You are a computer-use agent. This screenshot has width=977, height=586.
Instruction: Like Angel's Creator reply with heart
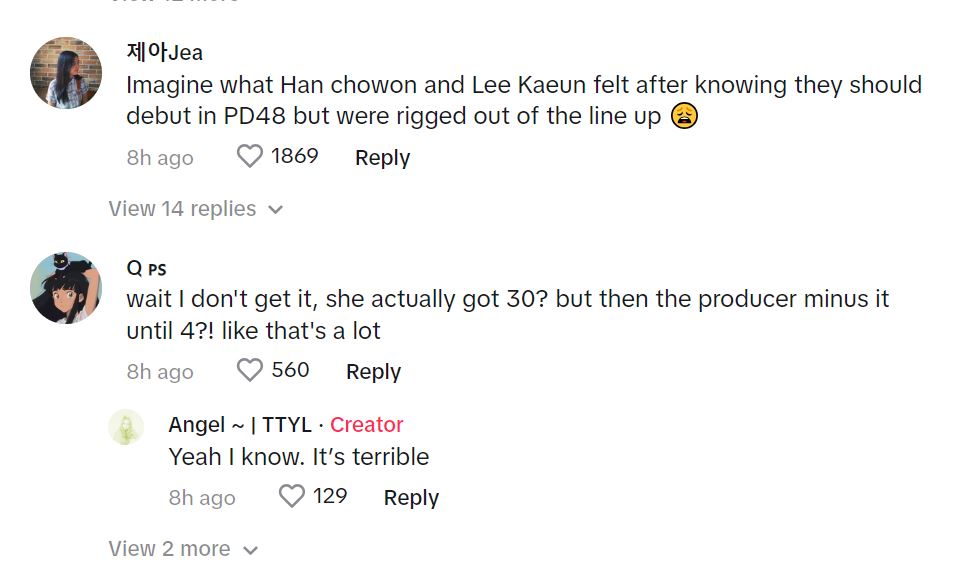point(291,497)
